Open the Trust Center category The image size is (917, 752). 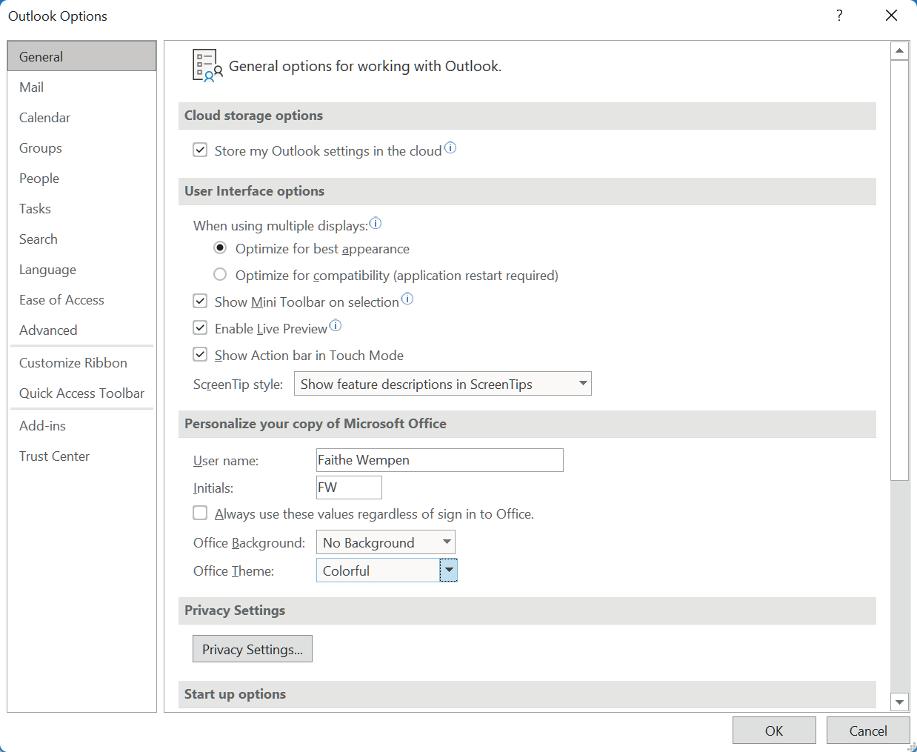coord(55,456)
